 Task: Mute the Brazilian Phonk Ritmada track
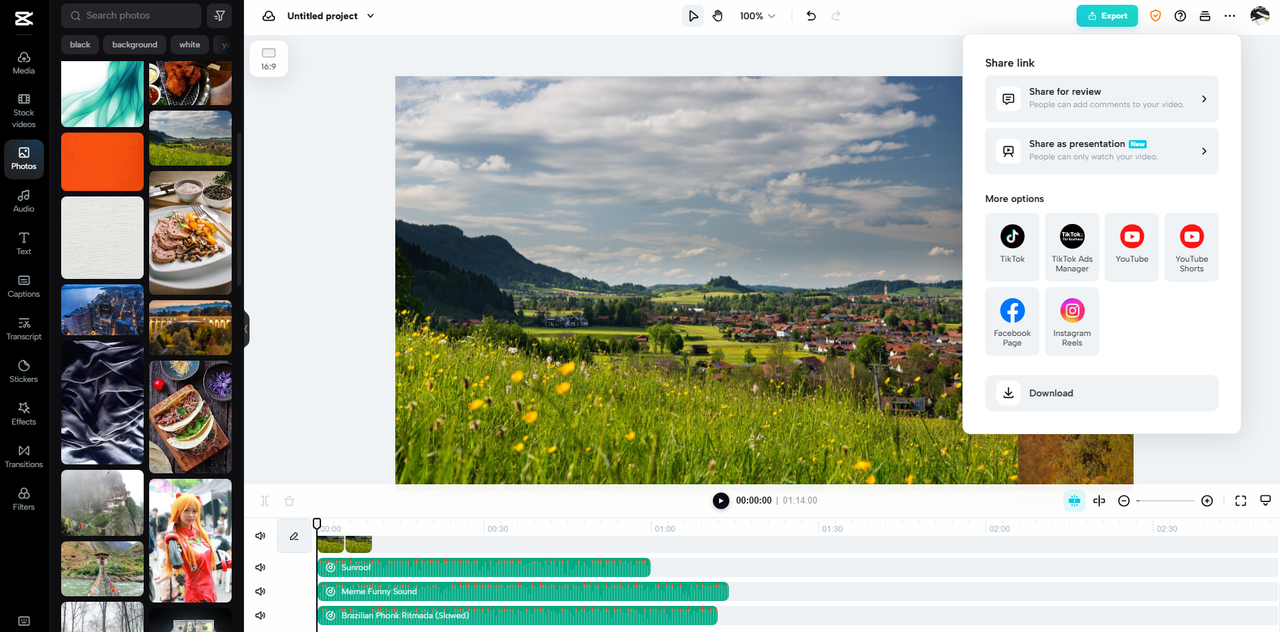tap(260, 615)
